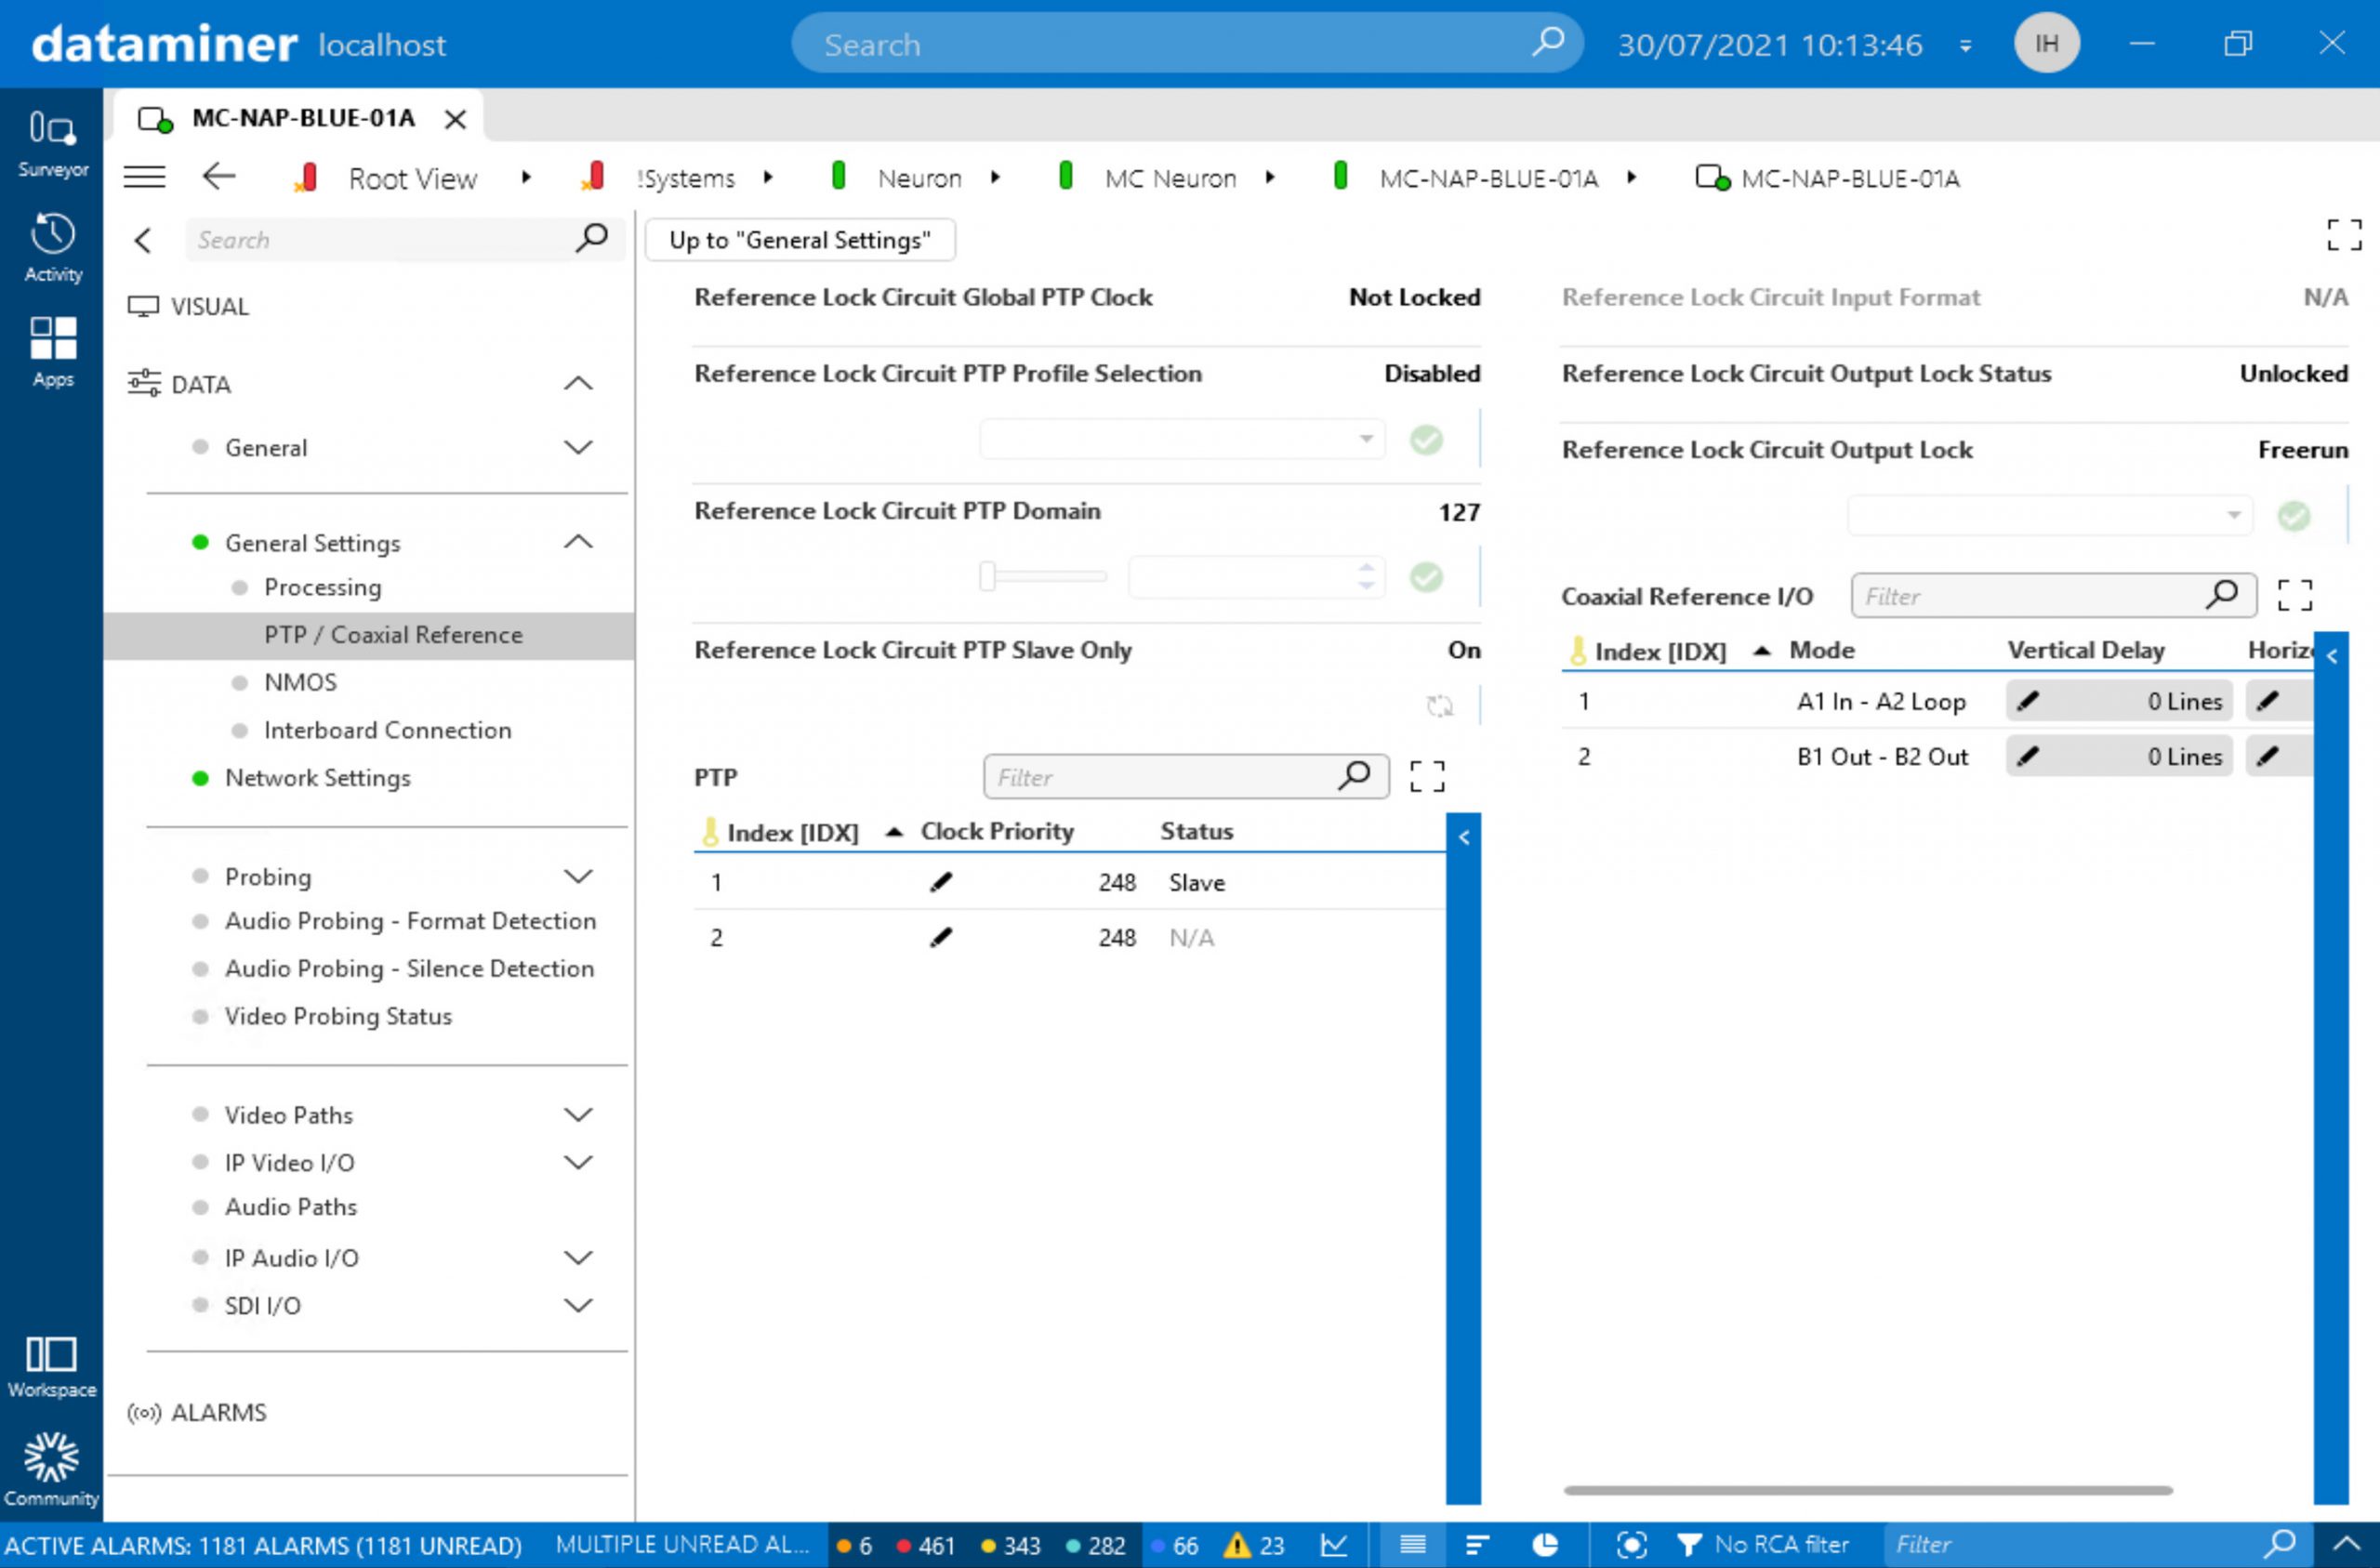Open the Output Lock dropdown
The height and width of the screenshot is (1568, 2380).
point(2050,516)
